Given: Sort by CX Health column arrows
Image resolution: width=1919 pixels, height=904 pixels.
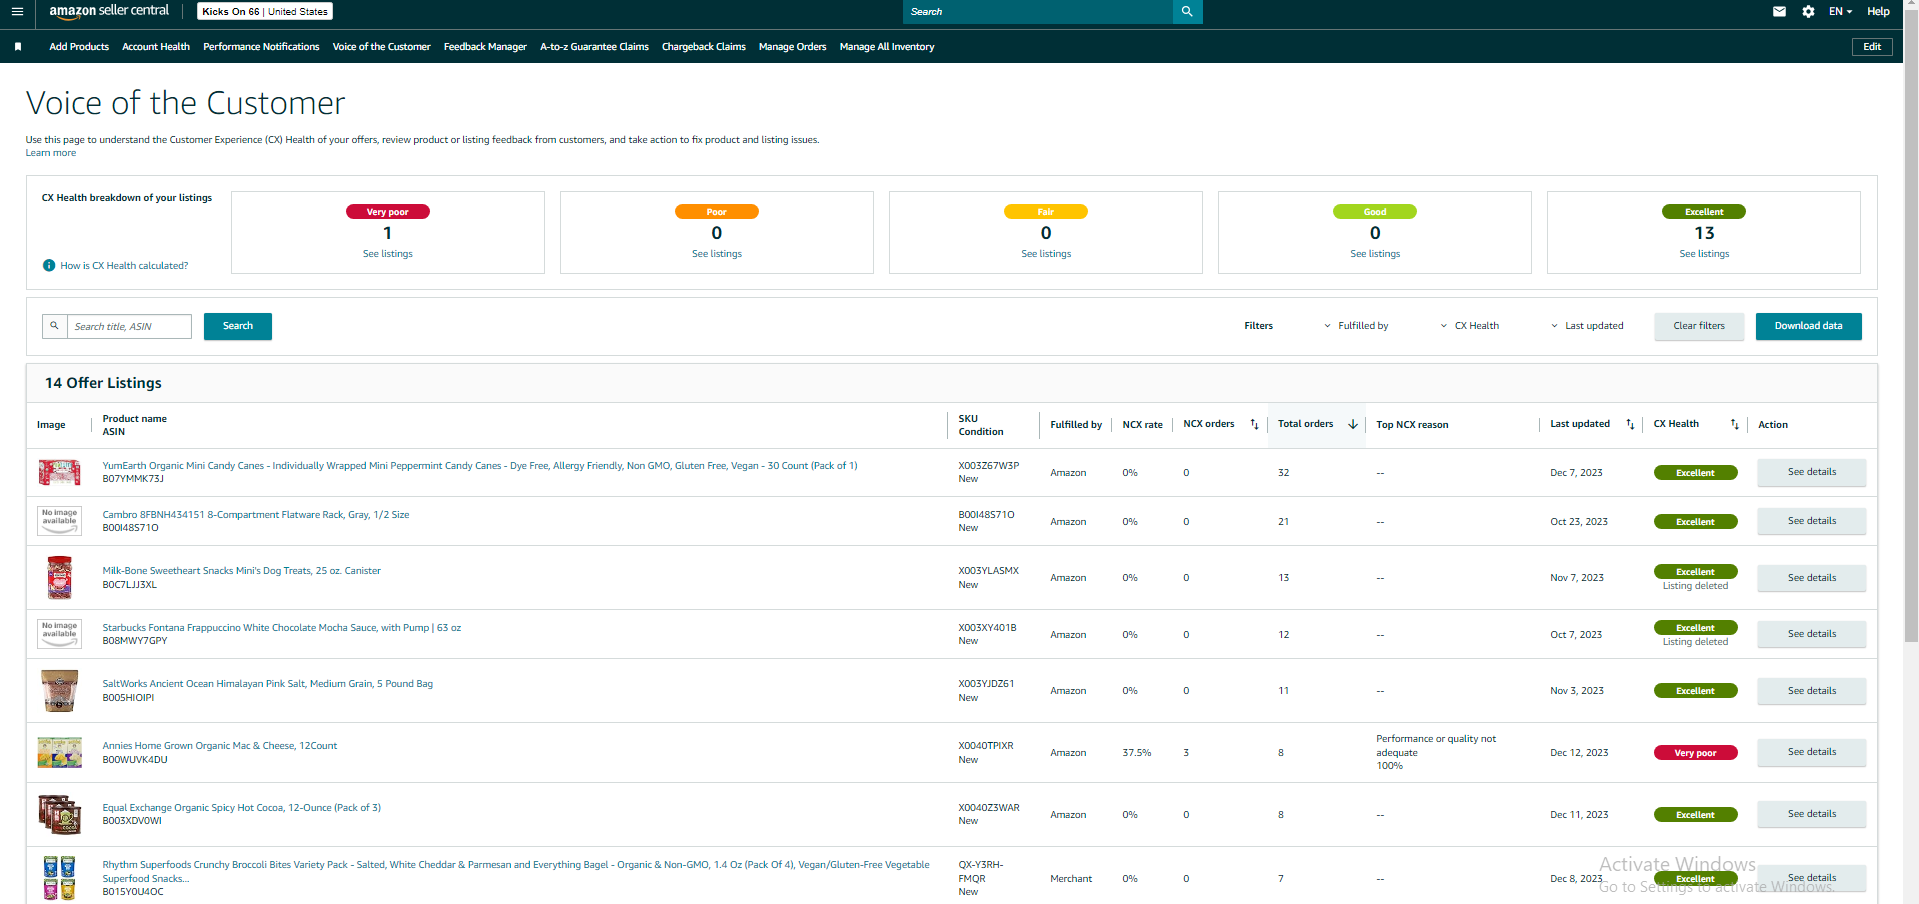Looking at the screenshot, I should tap(1735, 425).
